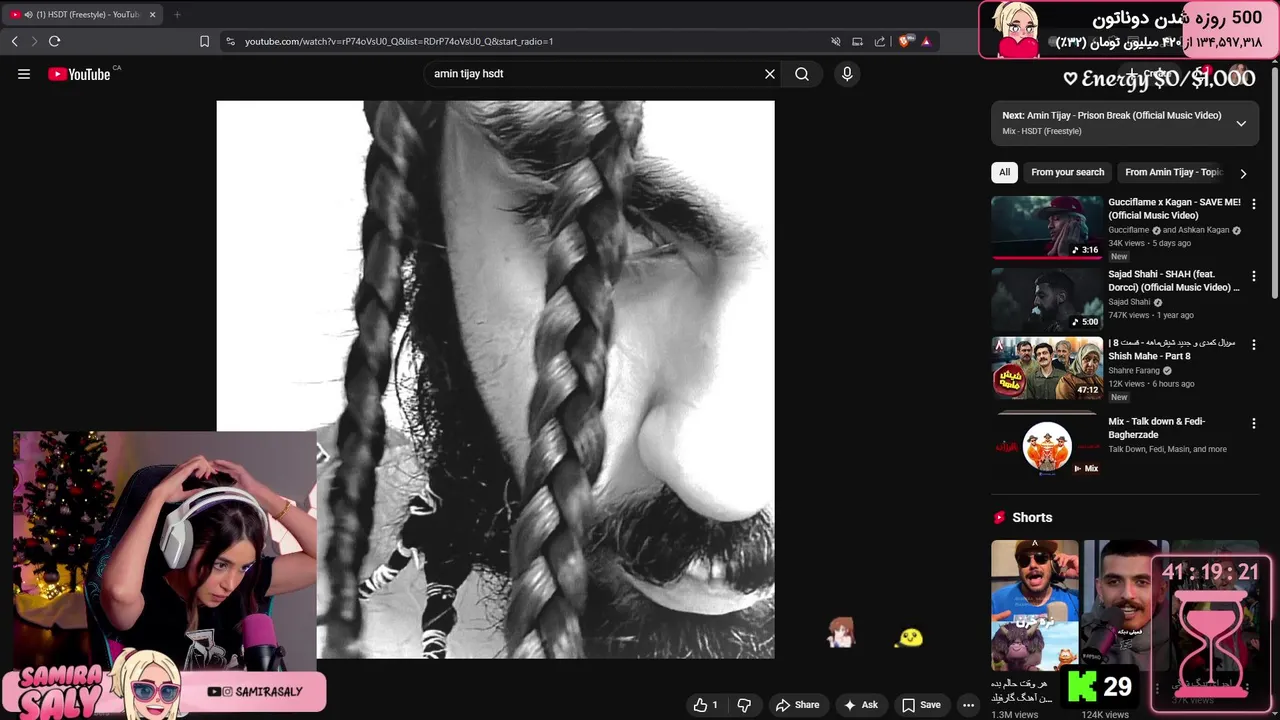
Task: Close the HSDT (Freestyle) tab
Action: click(152, 14)
